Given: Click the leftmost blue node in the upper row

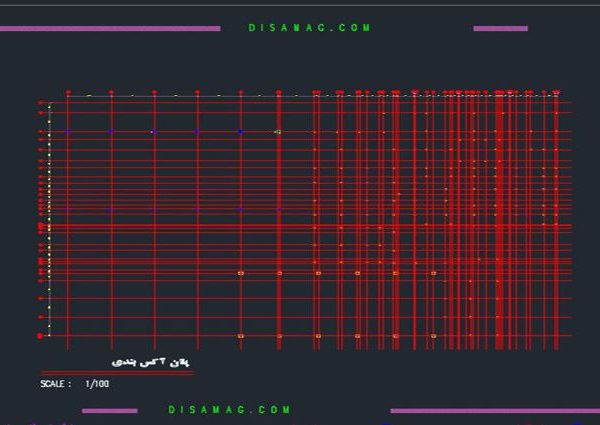Looking at the screenshot, I should 68,131.
